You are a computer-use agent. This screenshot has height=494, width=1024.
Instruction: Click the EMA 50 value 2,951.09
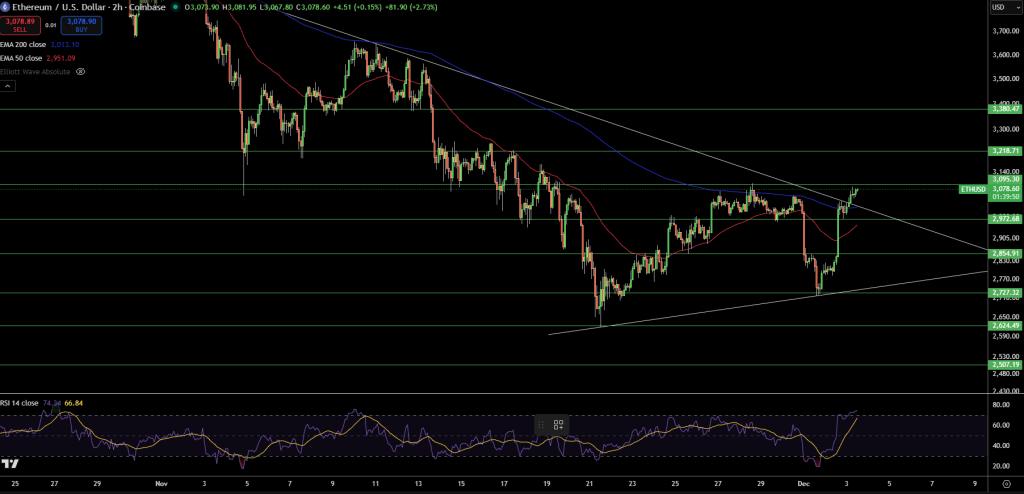click(x=61, y=58)
